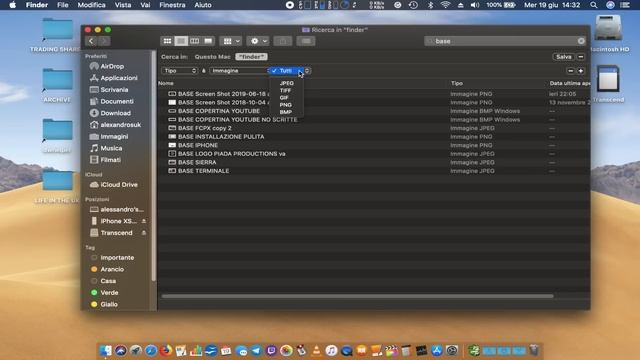Image resolution: width=640 pixels, height=360 pixels.
Task: Choose TIFF in the format popup
Action: tap(285, 91)
